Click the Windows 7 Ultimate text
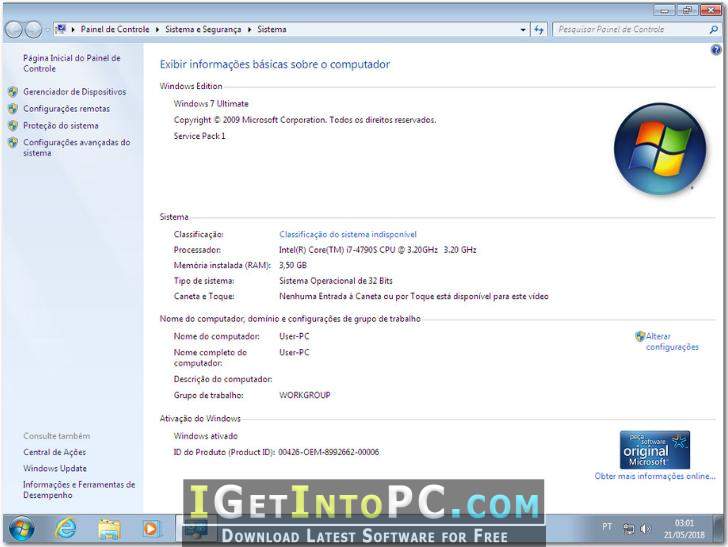The width and height of the screenshot is (728, 547). (211, 104)
